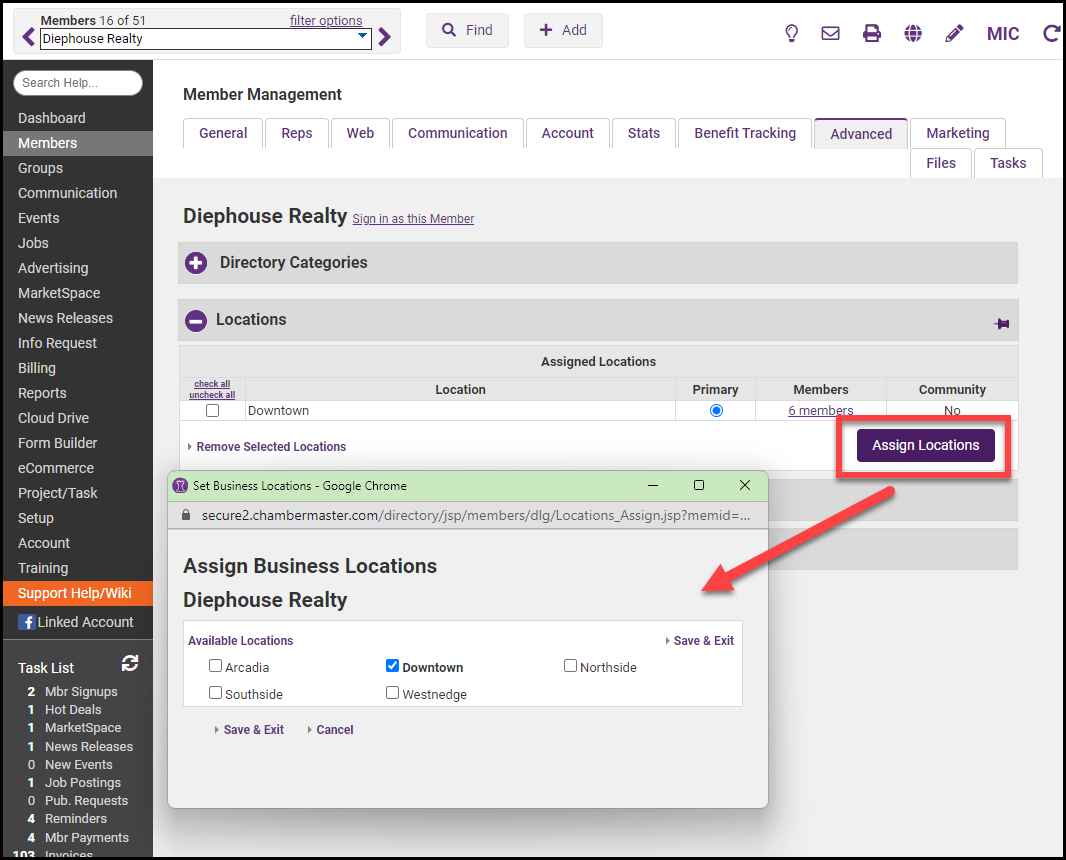Expand the Directory Categories section

click(x=197, y=263)
